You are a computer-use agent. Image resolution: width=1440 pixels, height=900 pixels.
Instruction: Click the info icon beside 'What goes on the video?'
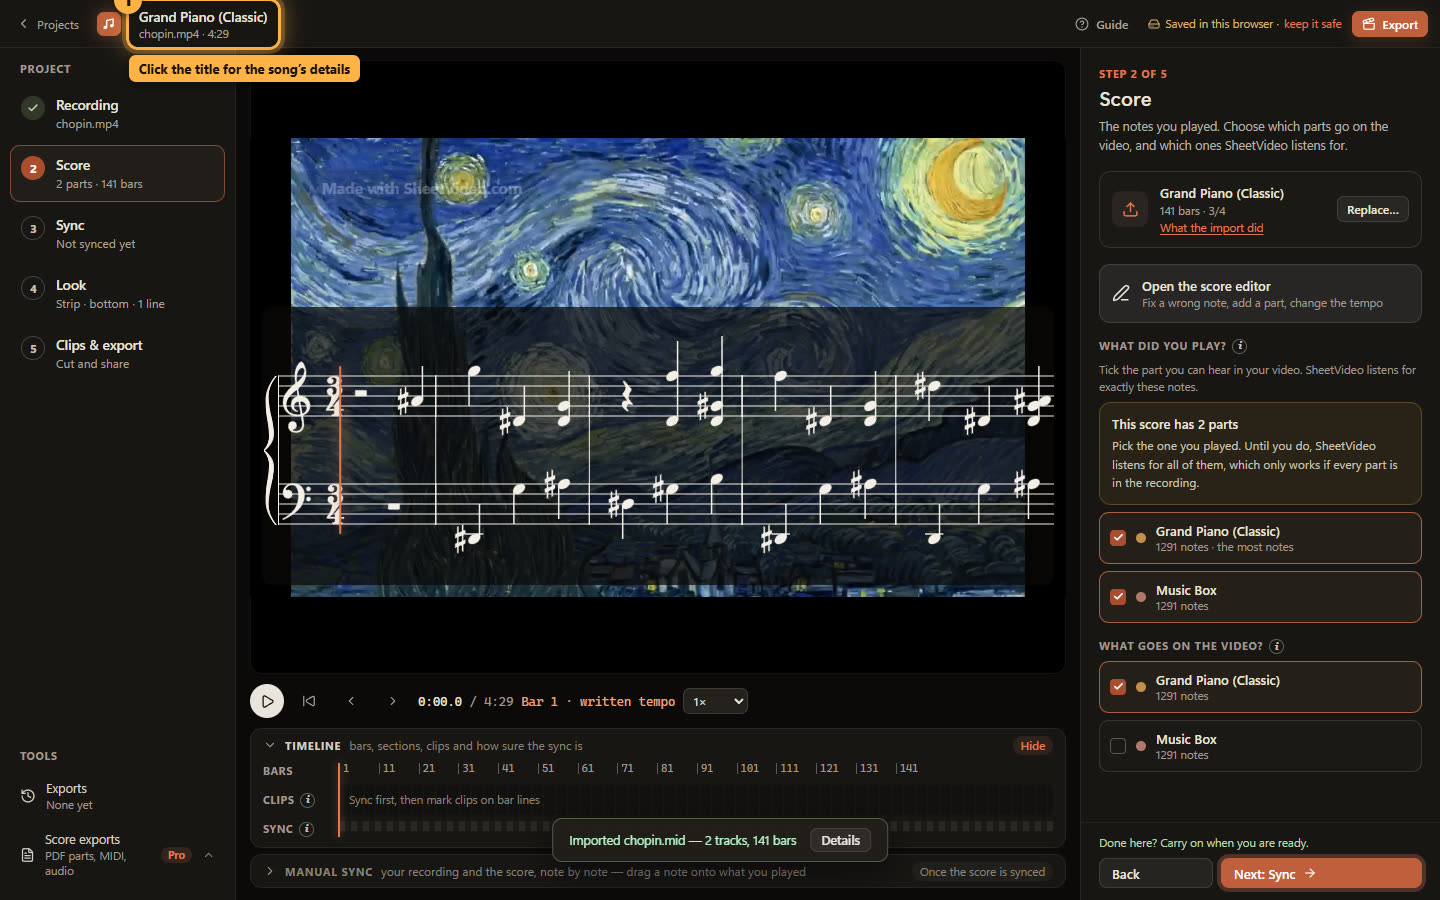pos(1277,646)
